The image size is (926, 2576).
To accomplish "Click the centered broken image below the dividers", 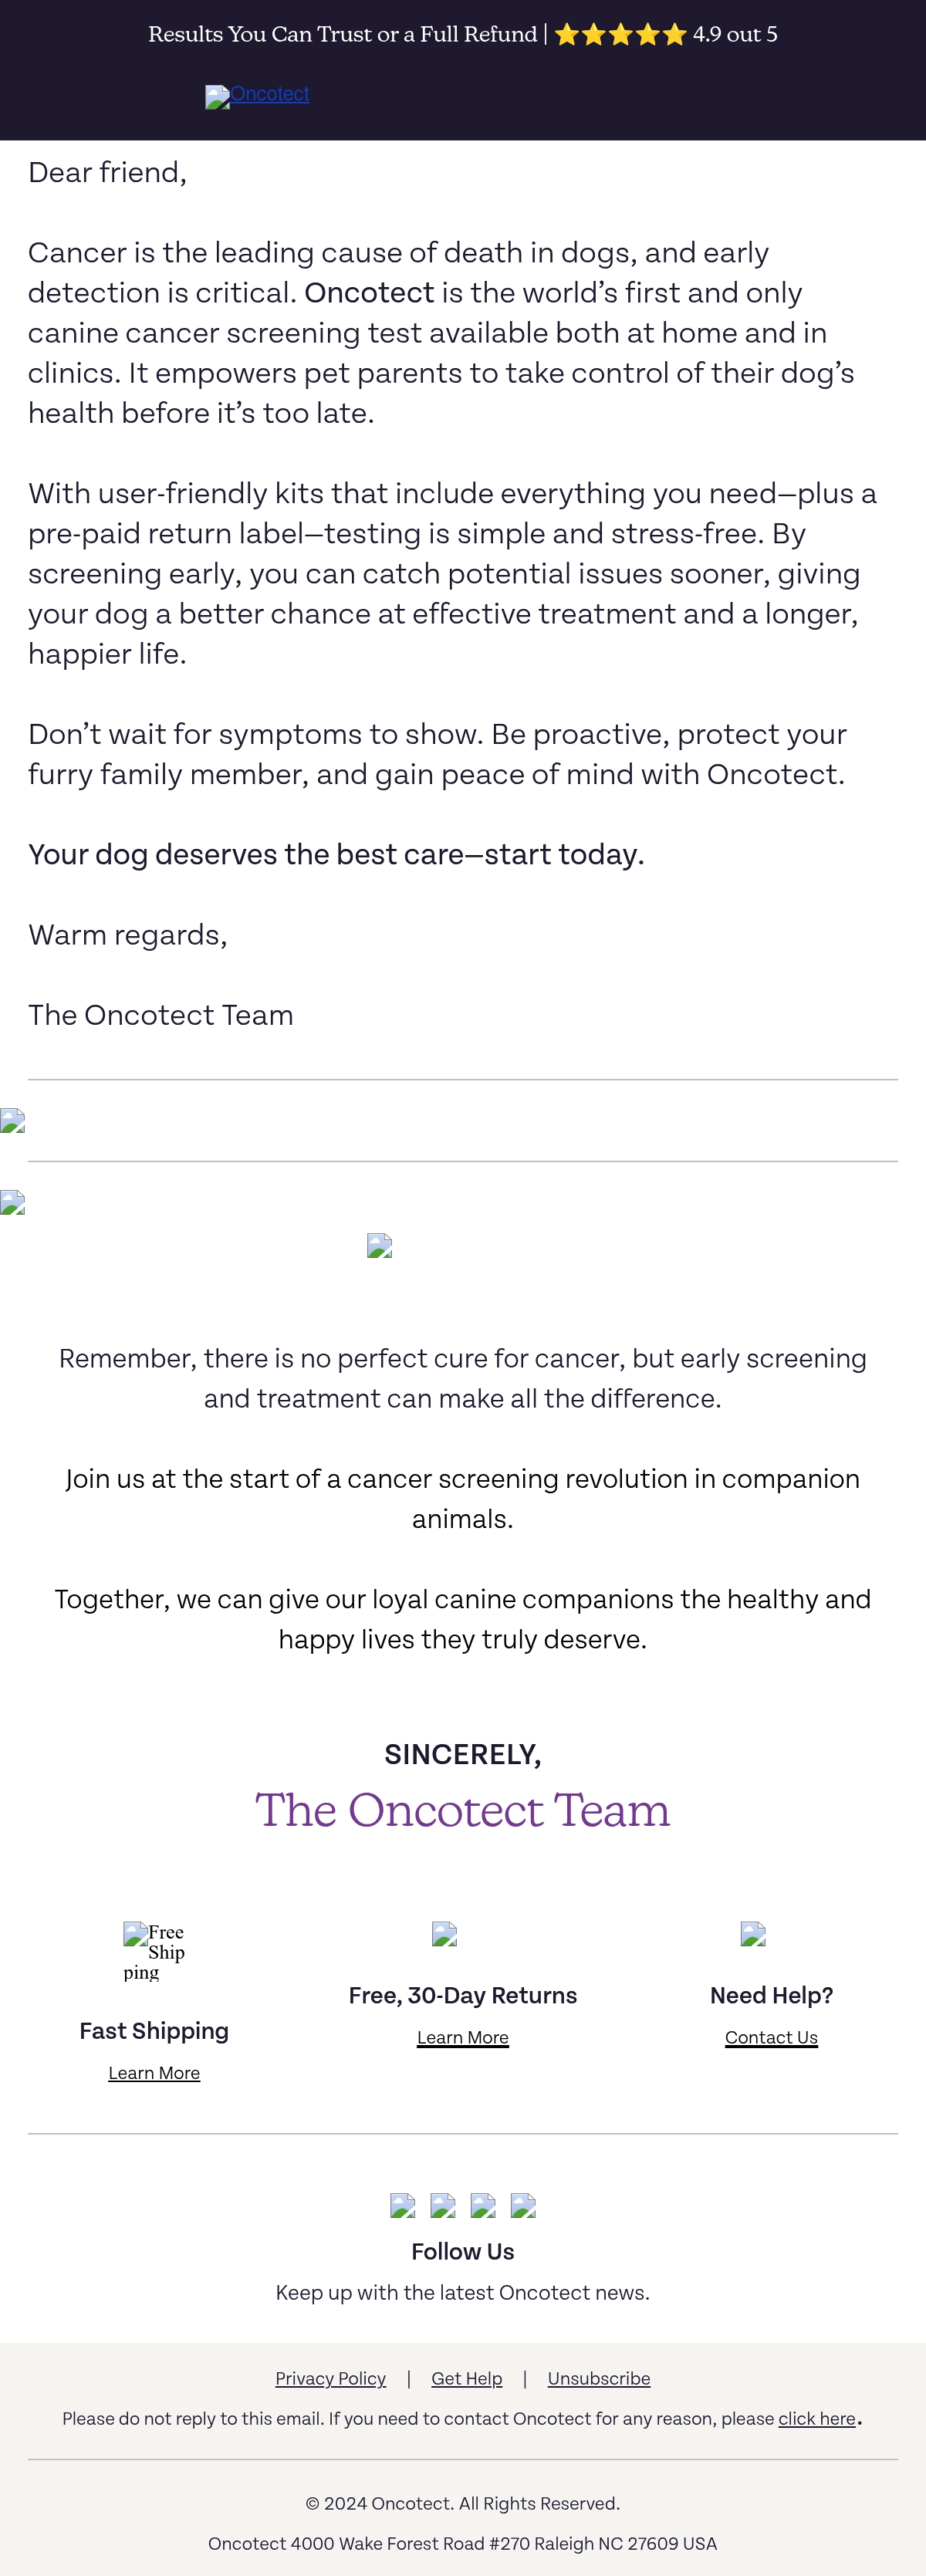I will tap(380, 1245).
